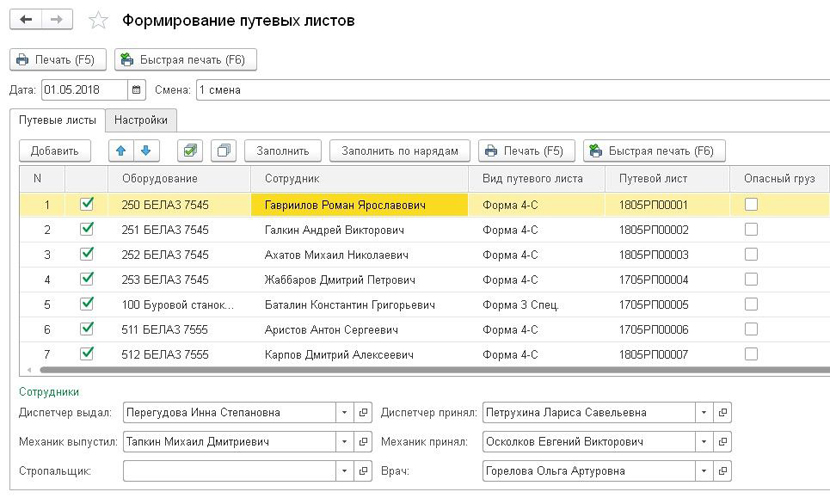
Task: Enable Опасный груз for row 2
Action: pyautogui.click(x=751, y=230)
